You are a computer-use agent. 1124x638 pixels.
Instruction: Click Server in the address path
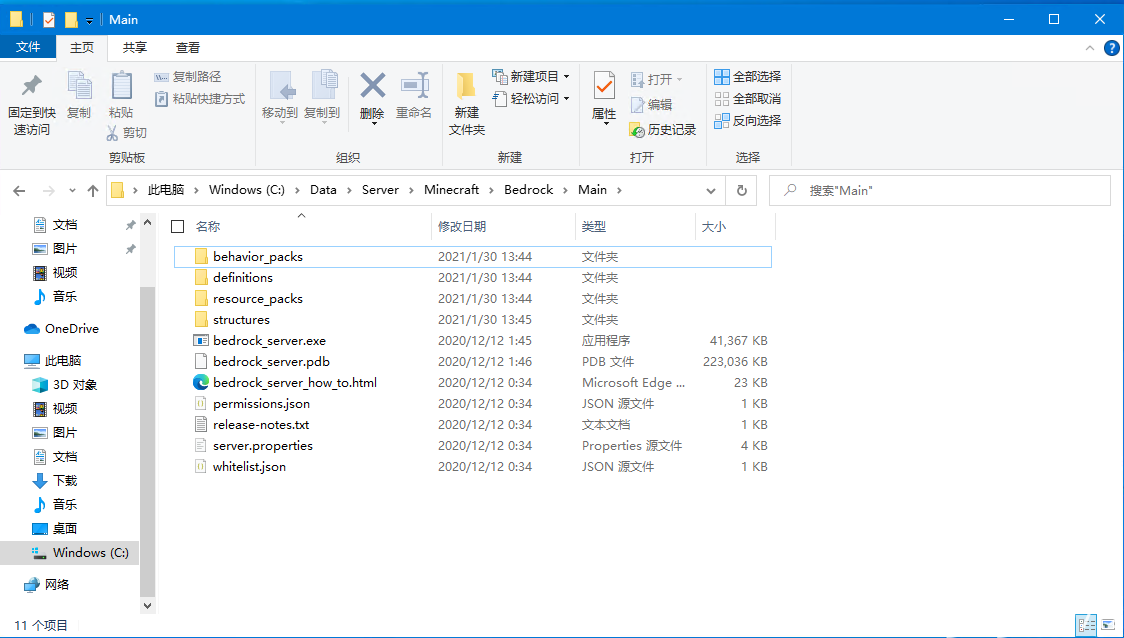click(x=380, y=190)
